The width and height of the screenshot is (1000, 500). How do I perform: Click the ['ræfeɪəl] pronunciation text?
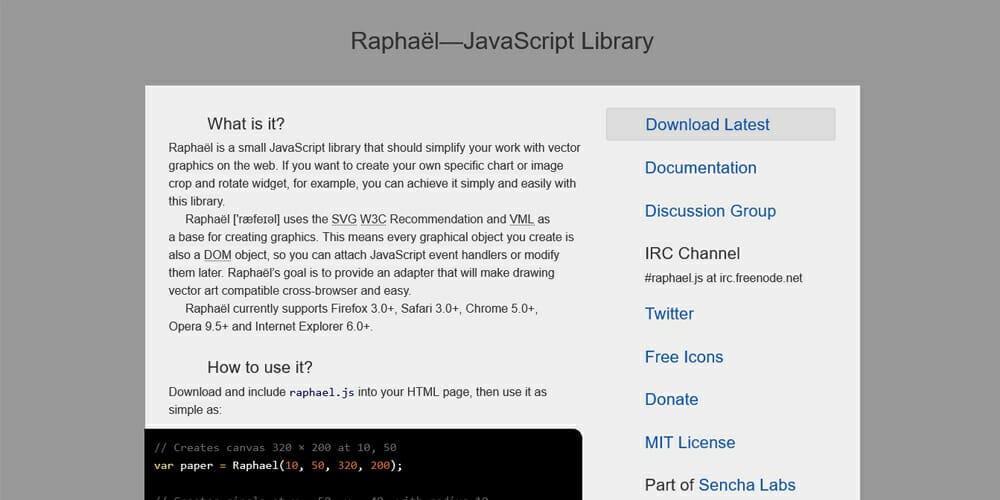coord(256,219)
